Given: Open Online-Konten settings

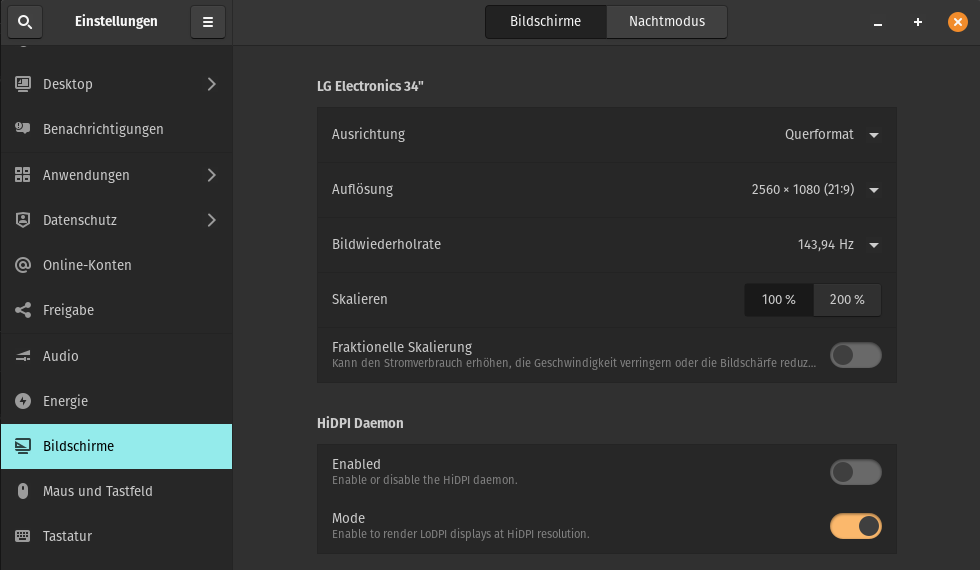Looking at the screenshot, I should (x=116, y=265).
